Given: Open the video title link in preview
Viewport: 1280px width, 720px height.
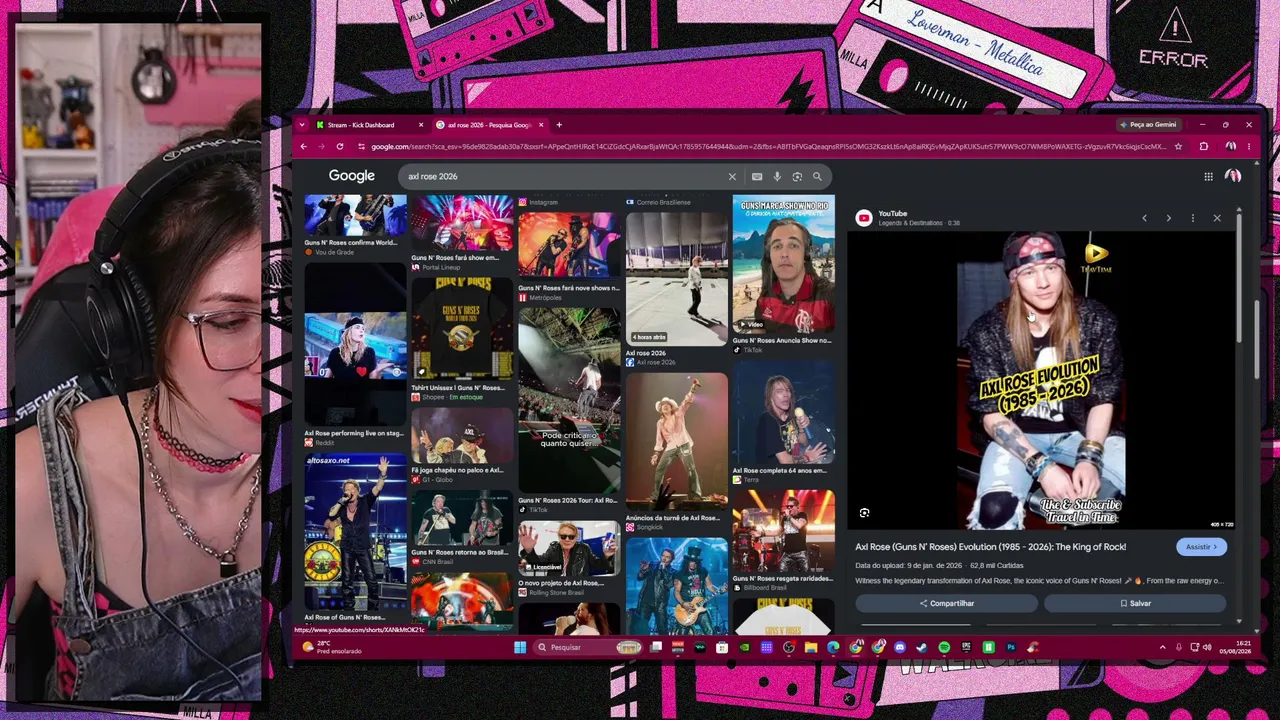Looking at the screenshot, I should click(x=990, y=547).
